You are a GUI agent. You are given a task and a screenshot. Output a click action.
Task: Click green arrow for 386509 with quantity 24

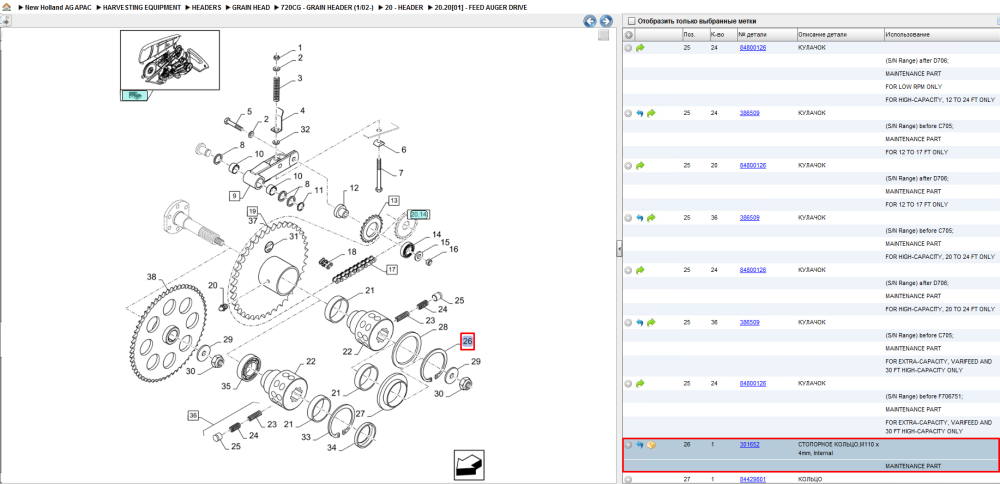651,113
